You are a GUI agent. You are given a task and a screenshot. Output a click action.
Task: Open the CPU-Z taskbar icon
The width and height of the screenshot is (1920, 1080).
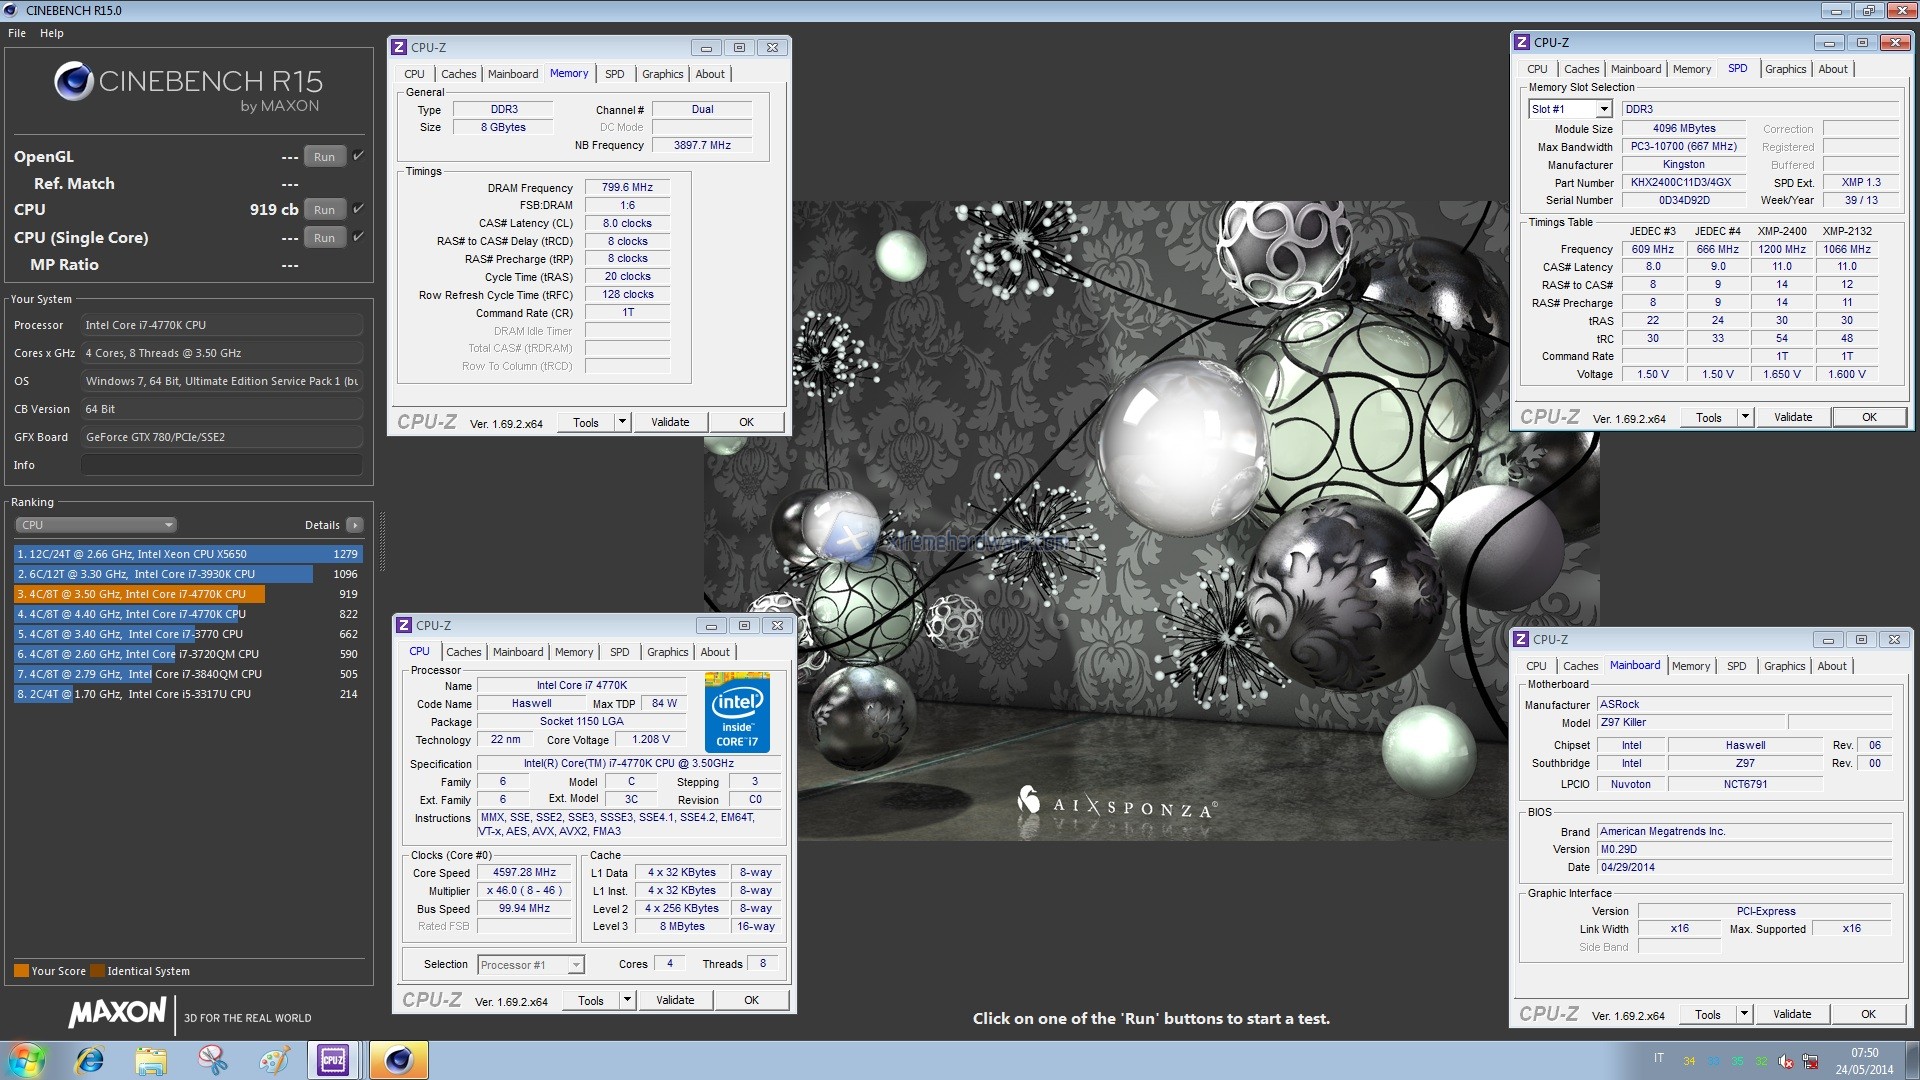coord(333,1060)
